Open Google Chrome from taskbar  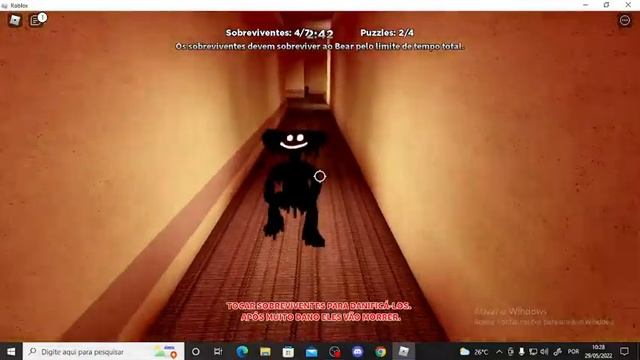point(381,351)
